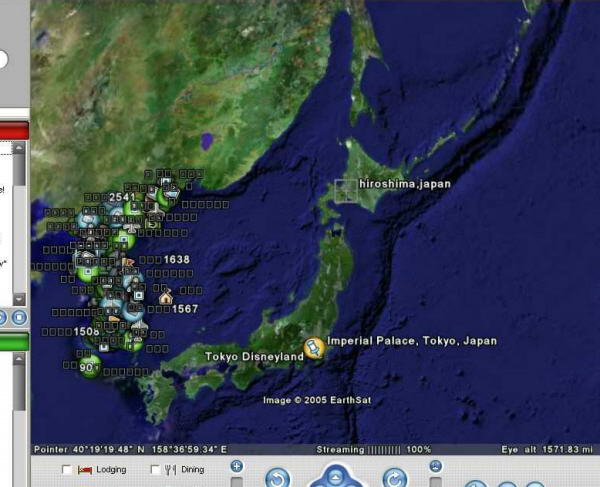Enable the Lodging layer checkbox
Viewport: 600px width, 487px height.
click(67, 470)
